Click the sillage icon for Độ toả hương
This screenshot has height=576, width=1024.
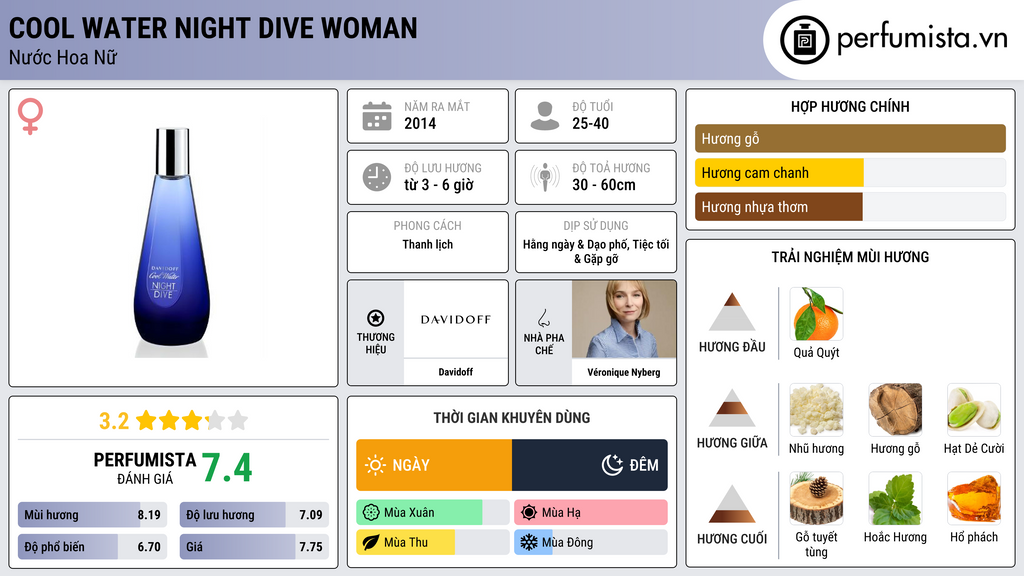[545, 177]
